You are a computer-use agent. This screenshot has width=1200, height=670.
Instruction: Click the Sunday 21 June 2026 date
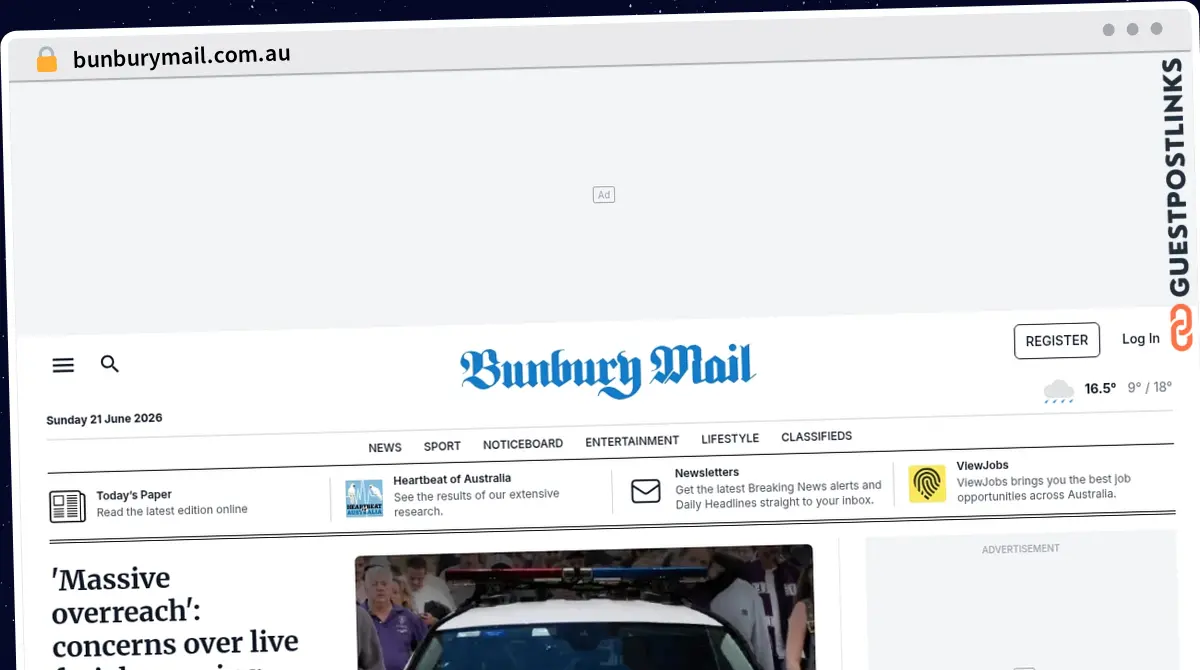[x=104, y=419]
